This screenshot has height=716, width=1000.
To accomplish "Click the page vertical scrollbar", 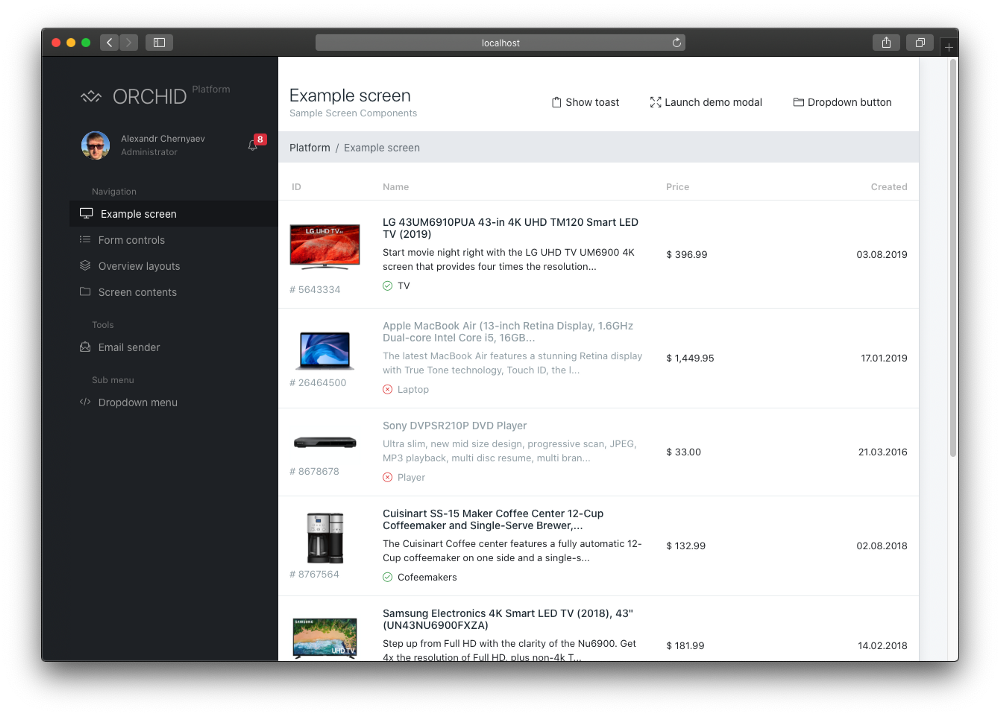I will tap(953, 258).
